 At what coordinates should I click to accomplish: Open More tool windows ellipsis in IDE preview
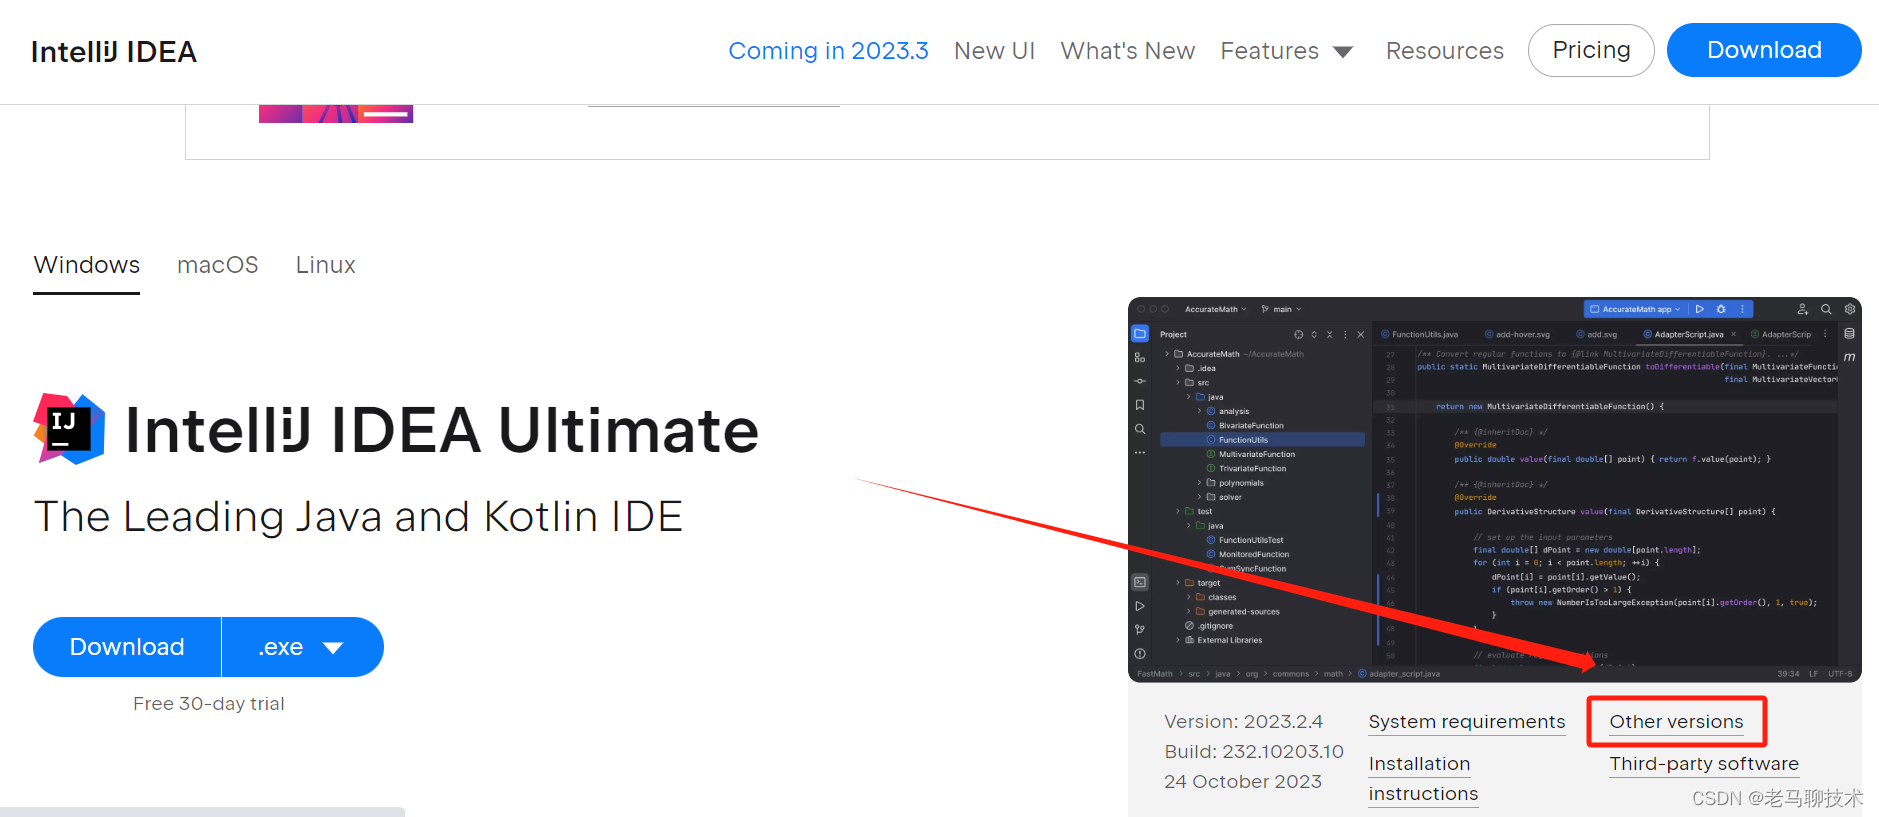(1140, 453)
